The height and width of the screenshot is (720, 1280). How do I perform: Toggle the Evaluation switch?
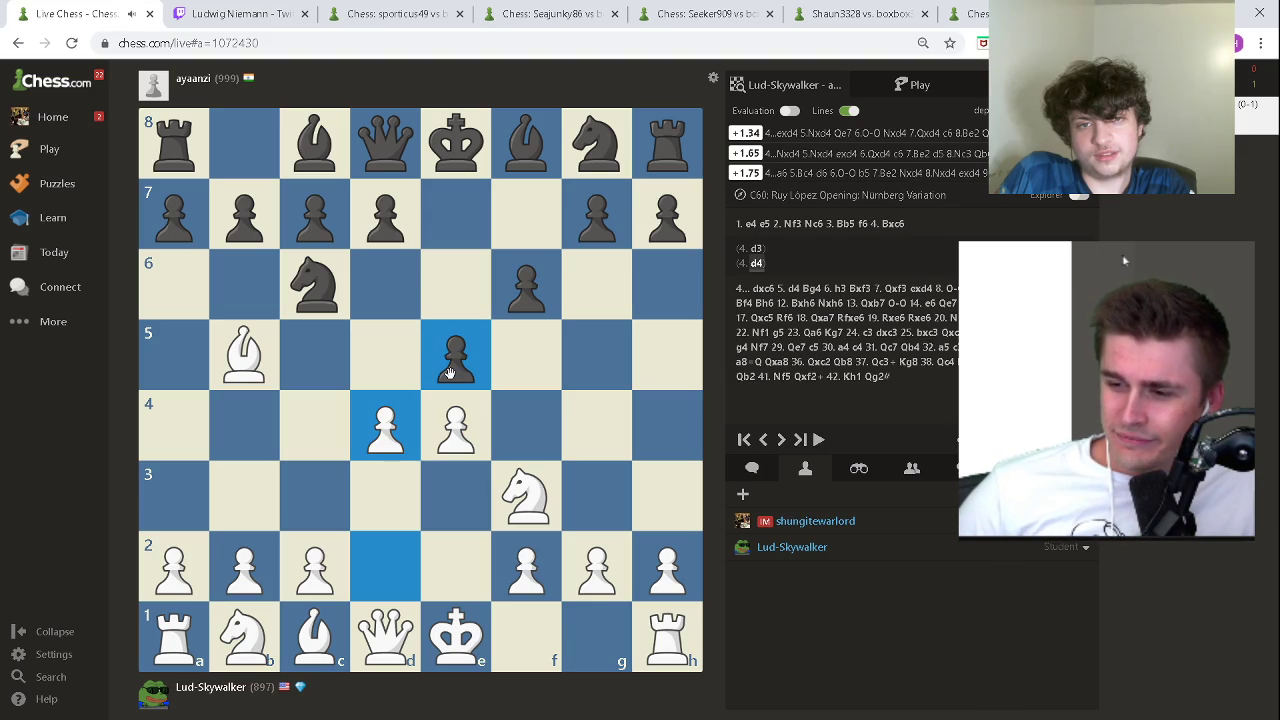[x=790, y=111]
